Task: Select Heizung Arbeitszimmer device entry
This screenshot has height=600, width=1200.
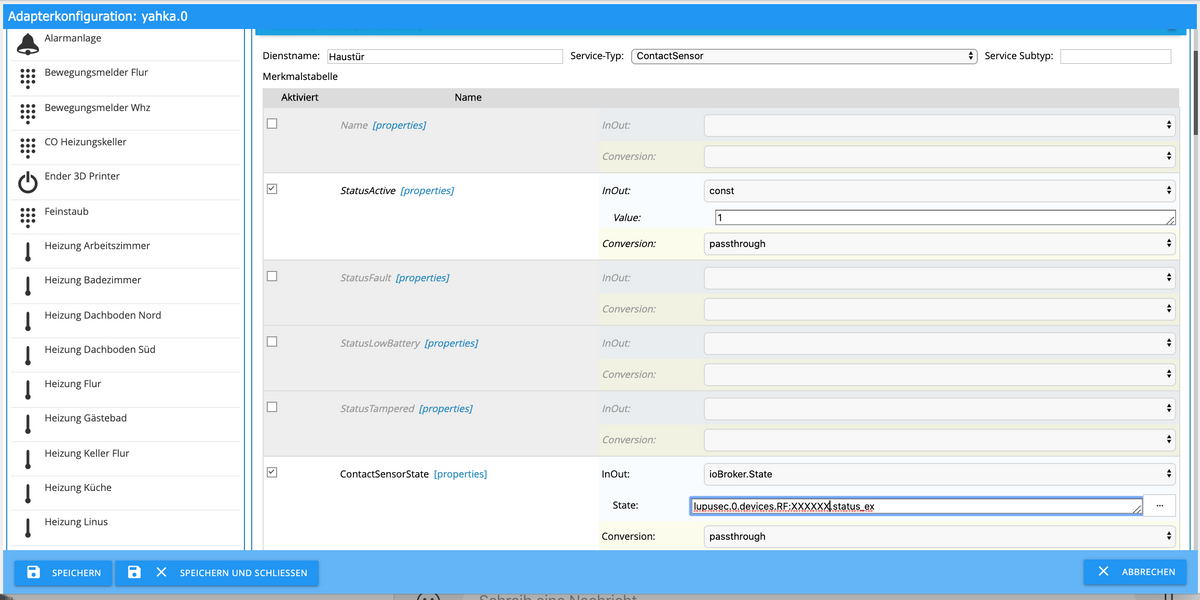Action: pyautogui.click(x=127, y=252)
